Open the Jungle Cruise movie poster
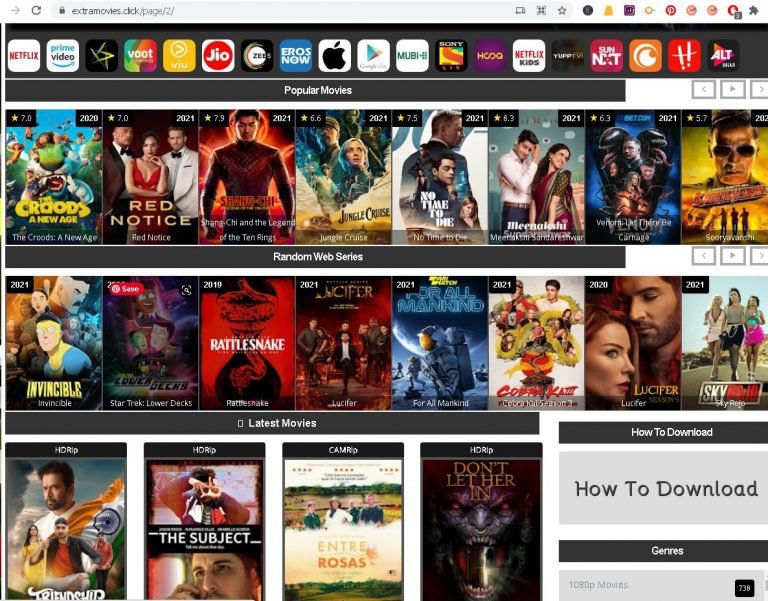The height and width of the screenshot is (601, 768). click(343, 177)
